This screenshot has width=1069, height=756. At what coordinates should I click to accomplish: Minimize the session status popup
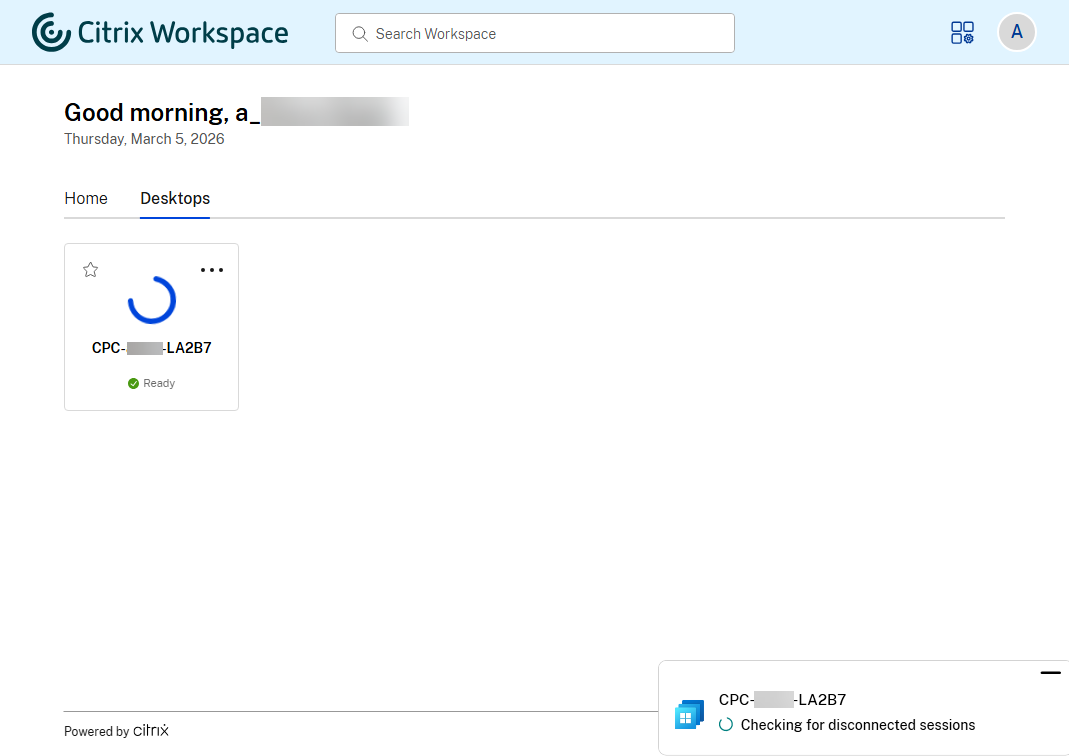coord(1050,673)
